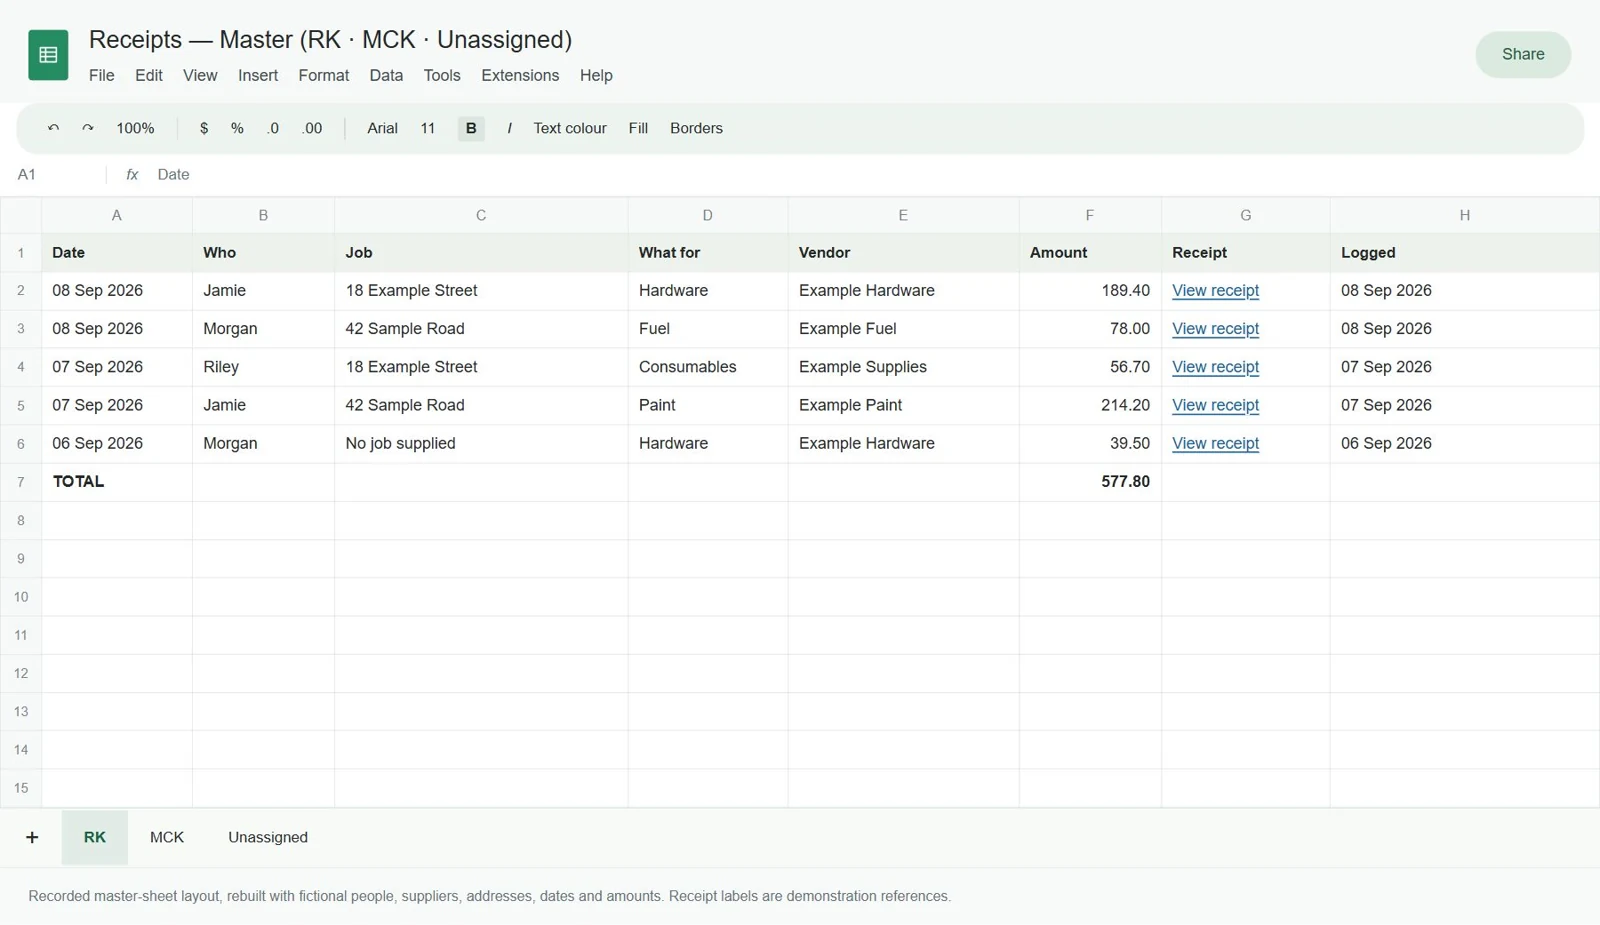Apply currency format with $ button
1600x925 pixels.
click(x=204, y=128)
